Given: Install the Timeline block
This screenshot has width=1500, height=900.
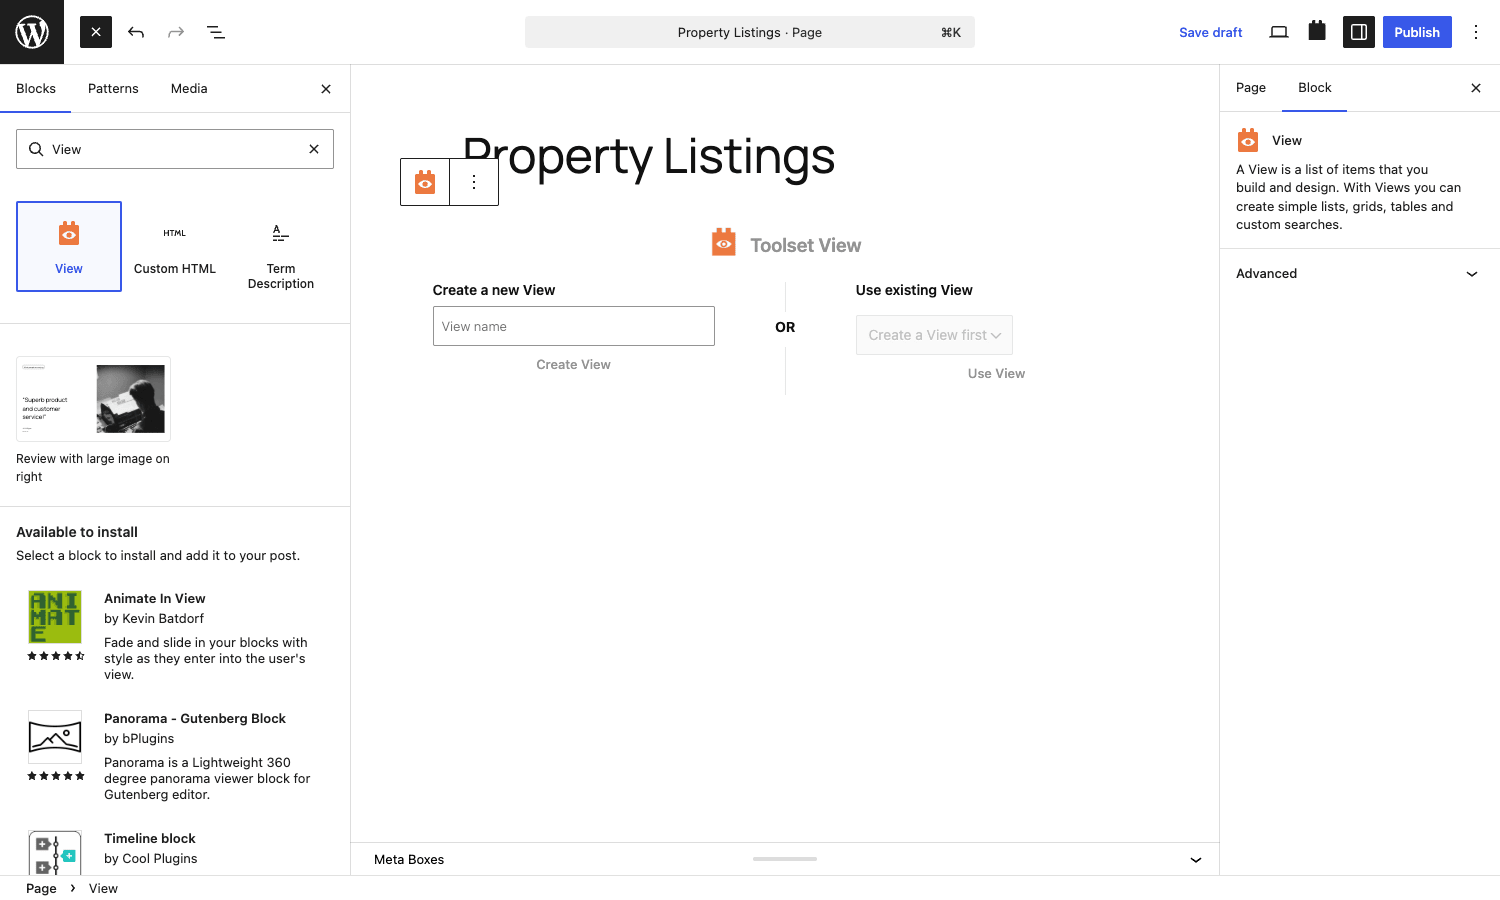Looking at the screenshot, I should tap(175, 849).
